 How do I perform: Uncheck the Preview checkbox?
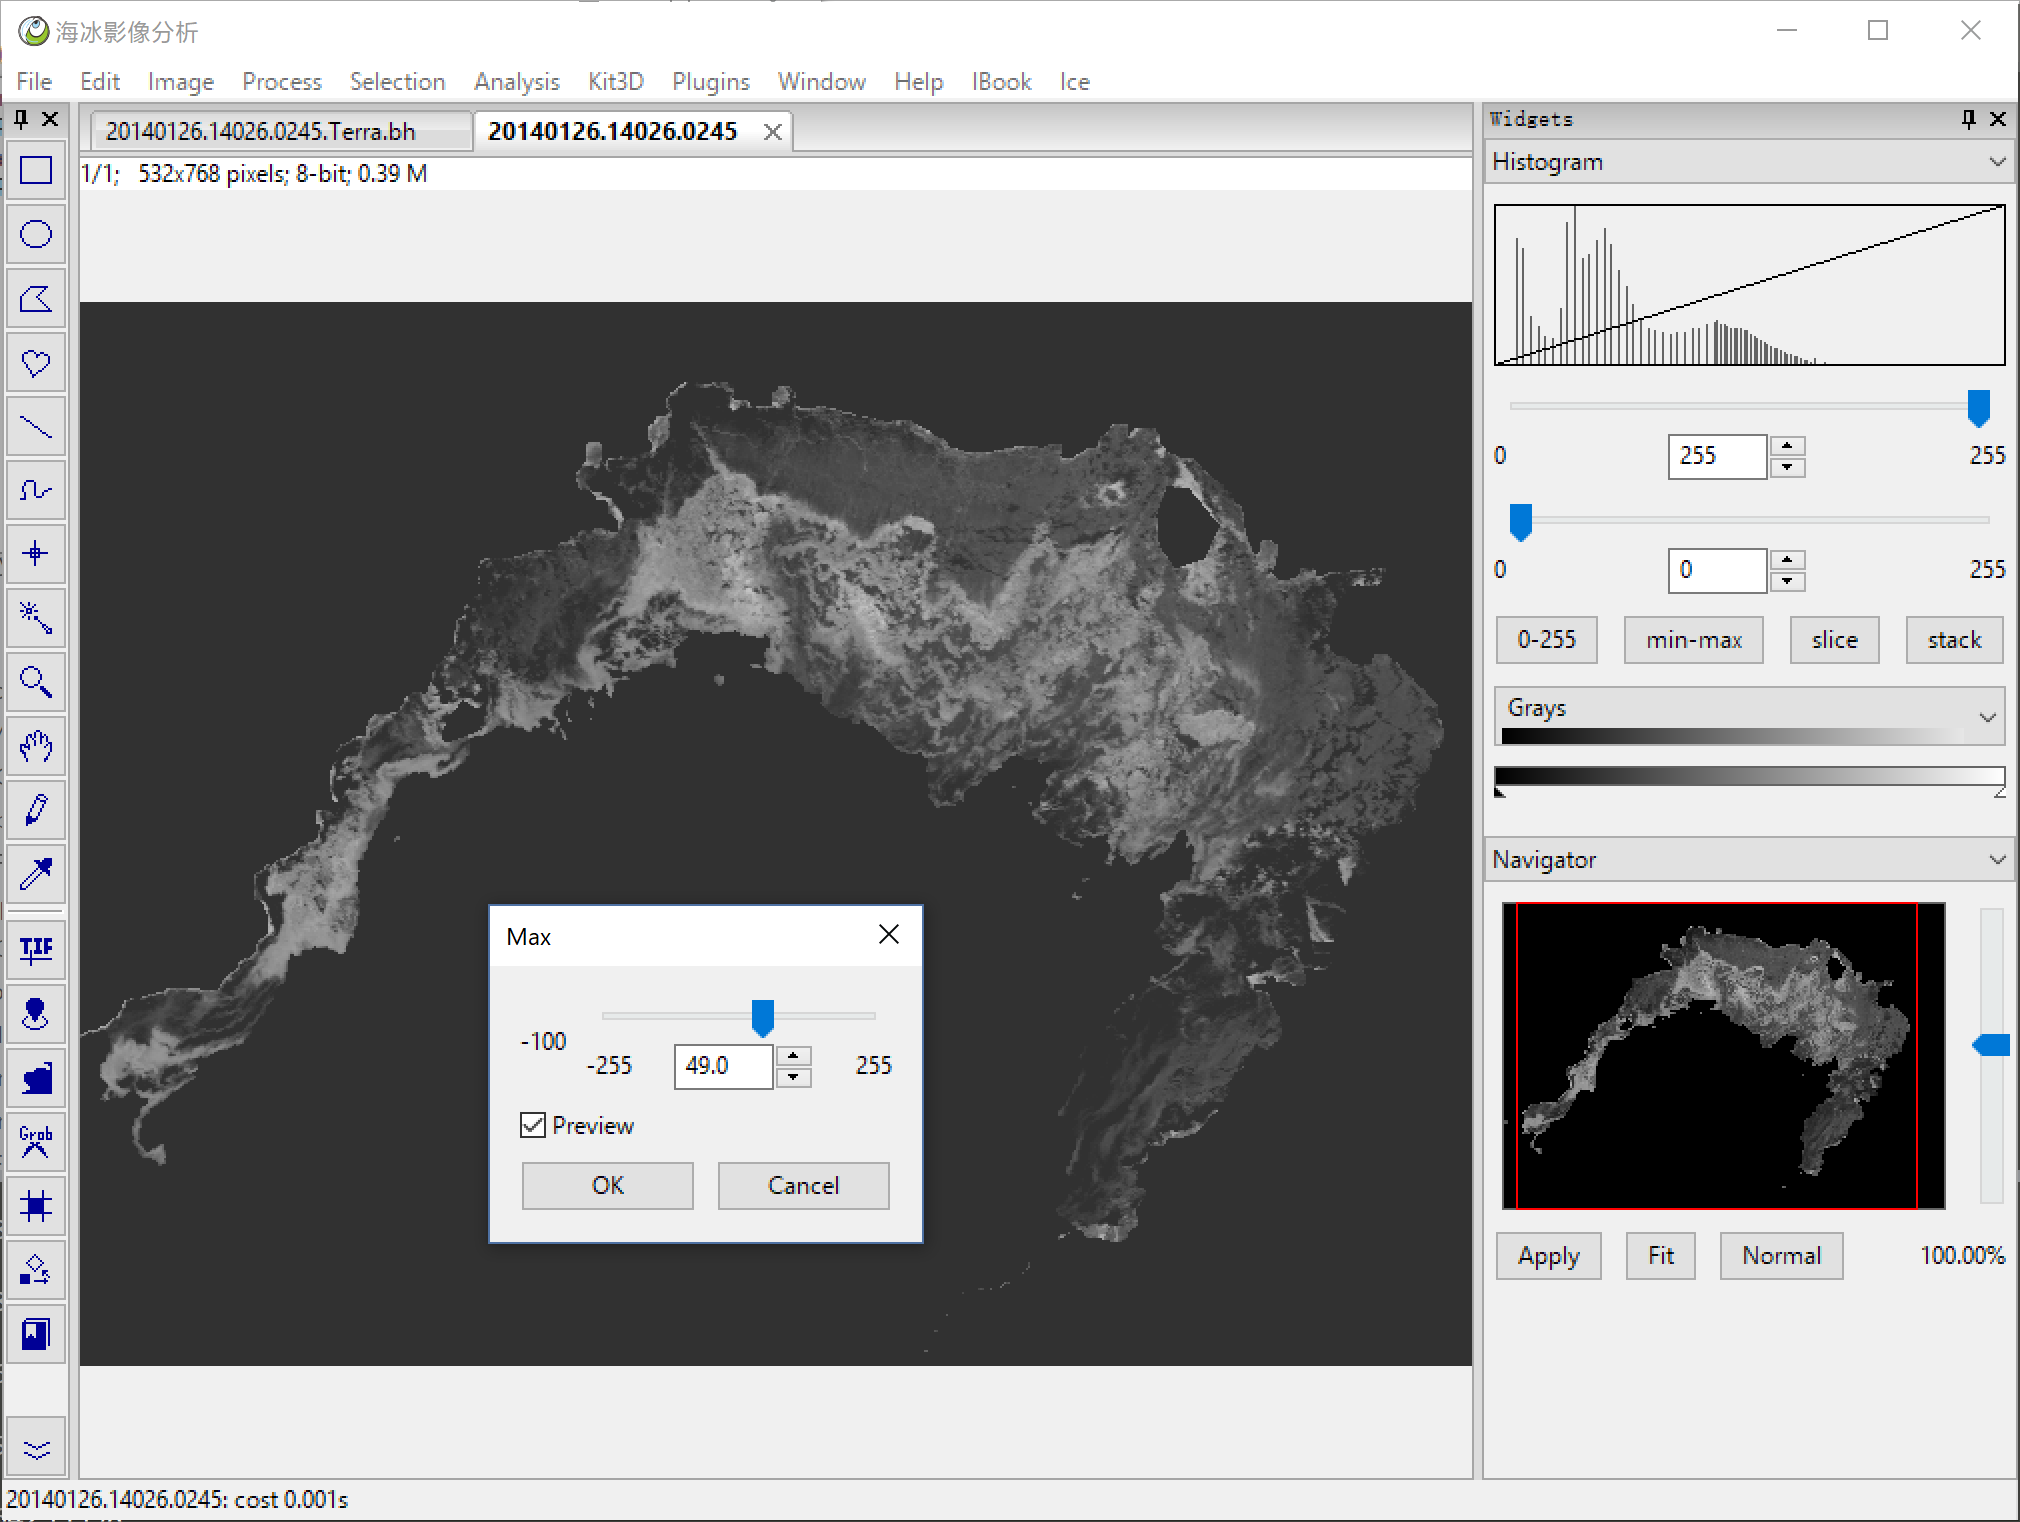click(533, 1125)
